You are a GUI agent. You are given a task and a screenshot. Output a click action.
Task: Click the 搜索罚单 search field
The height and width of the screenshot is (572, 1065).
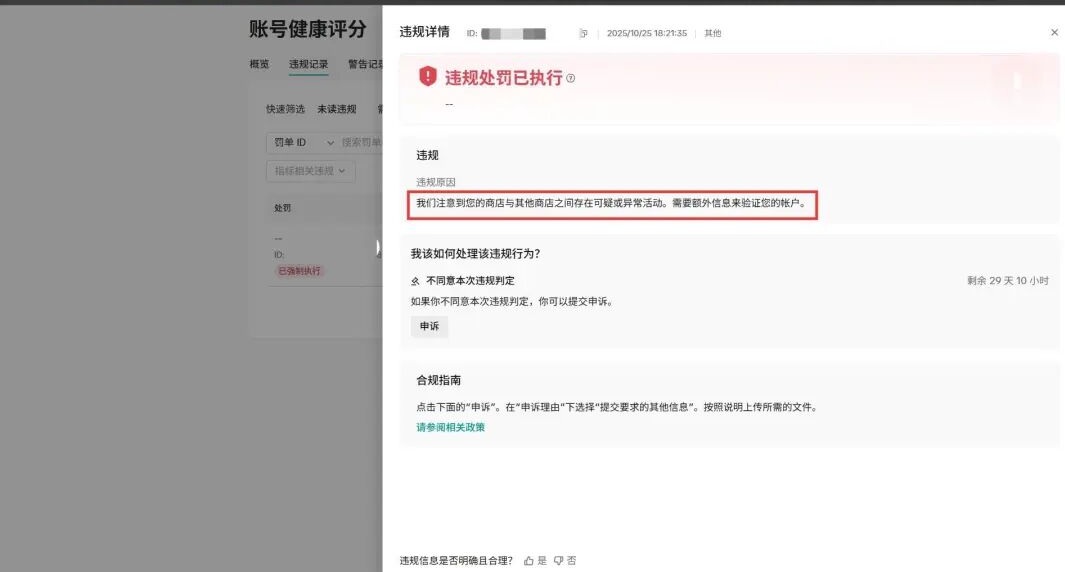[x=361, y=143]
